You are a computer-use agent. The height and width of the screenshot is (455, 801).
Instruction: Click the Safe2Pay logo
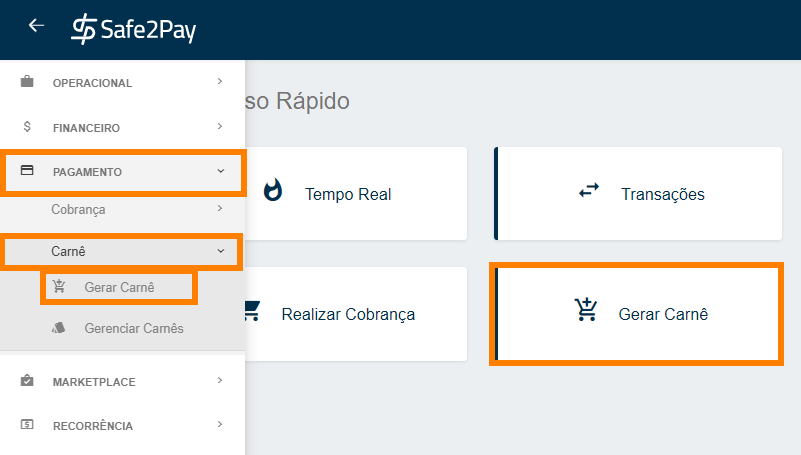pyautogui.click(x=133, y=29)
